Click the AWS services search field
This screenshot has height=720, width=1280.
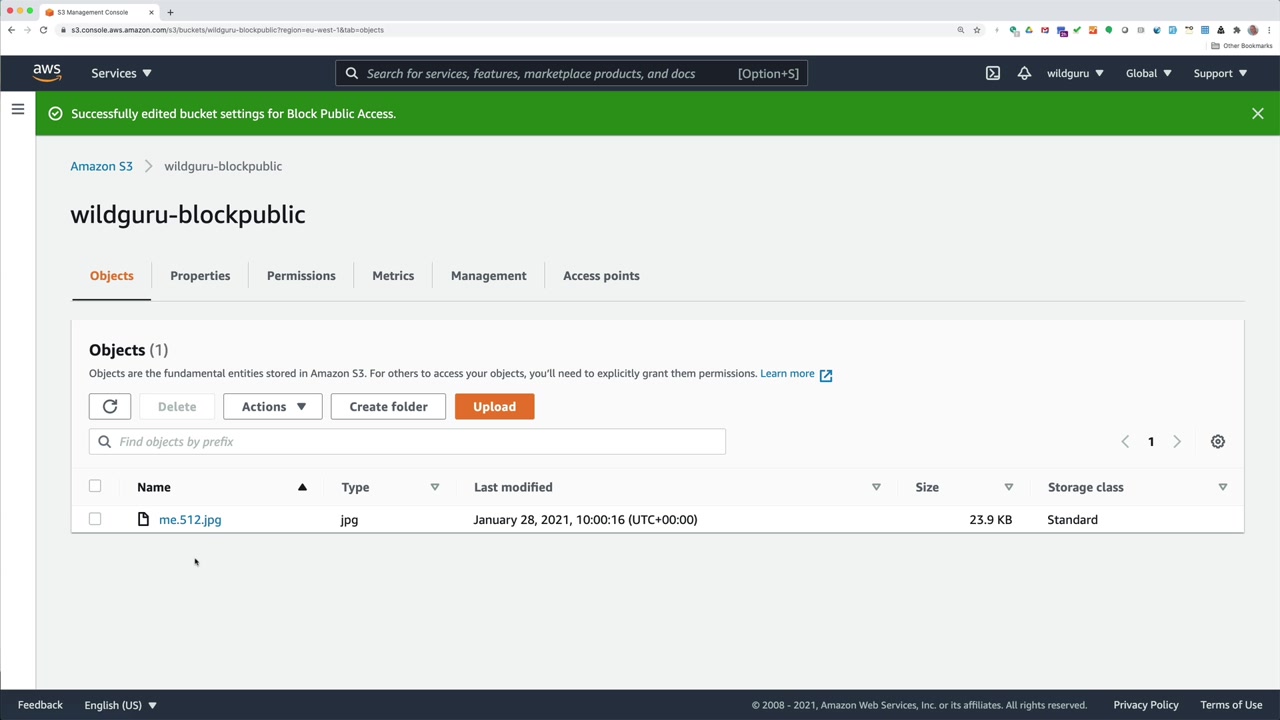click(572, 73)
